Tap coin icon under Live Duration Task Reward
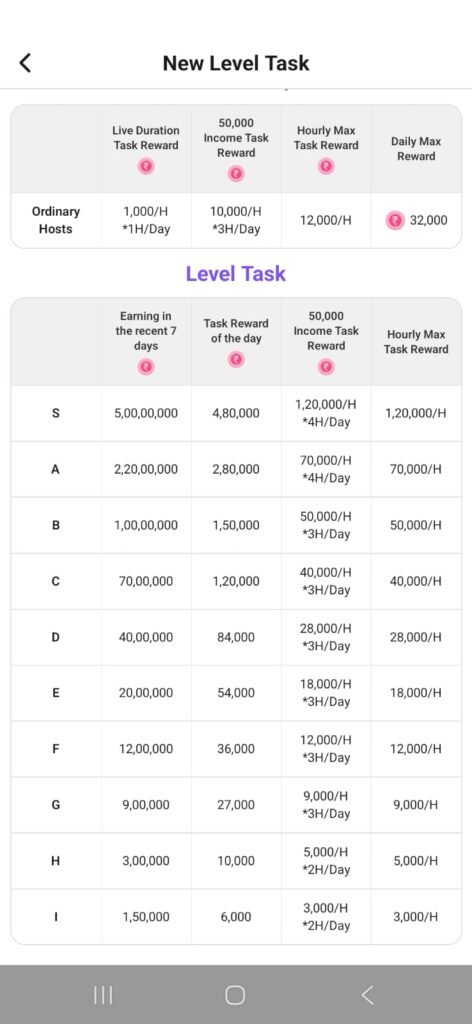The width and height of the screenshot is (472, 1024). [x=146, y=167]
